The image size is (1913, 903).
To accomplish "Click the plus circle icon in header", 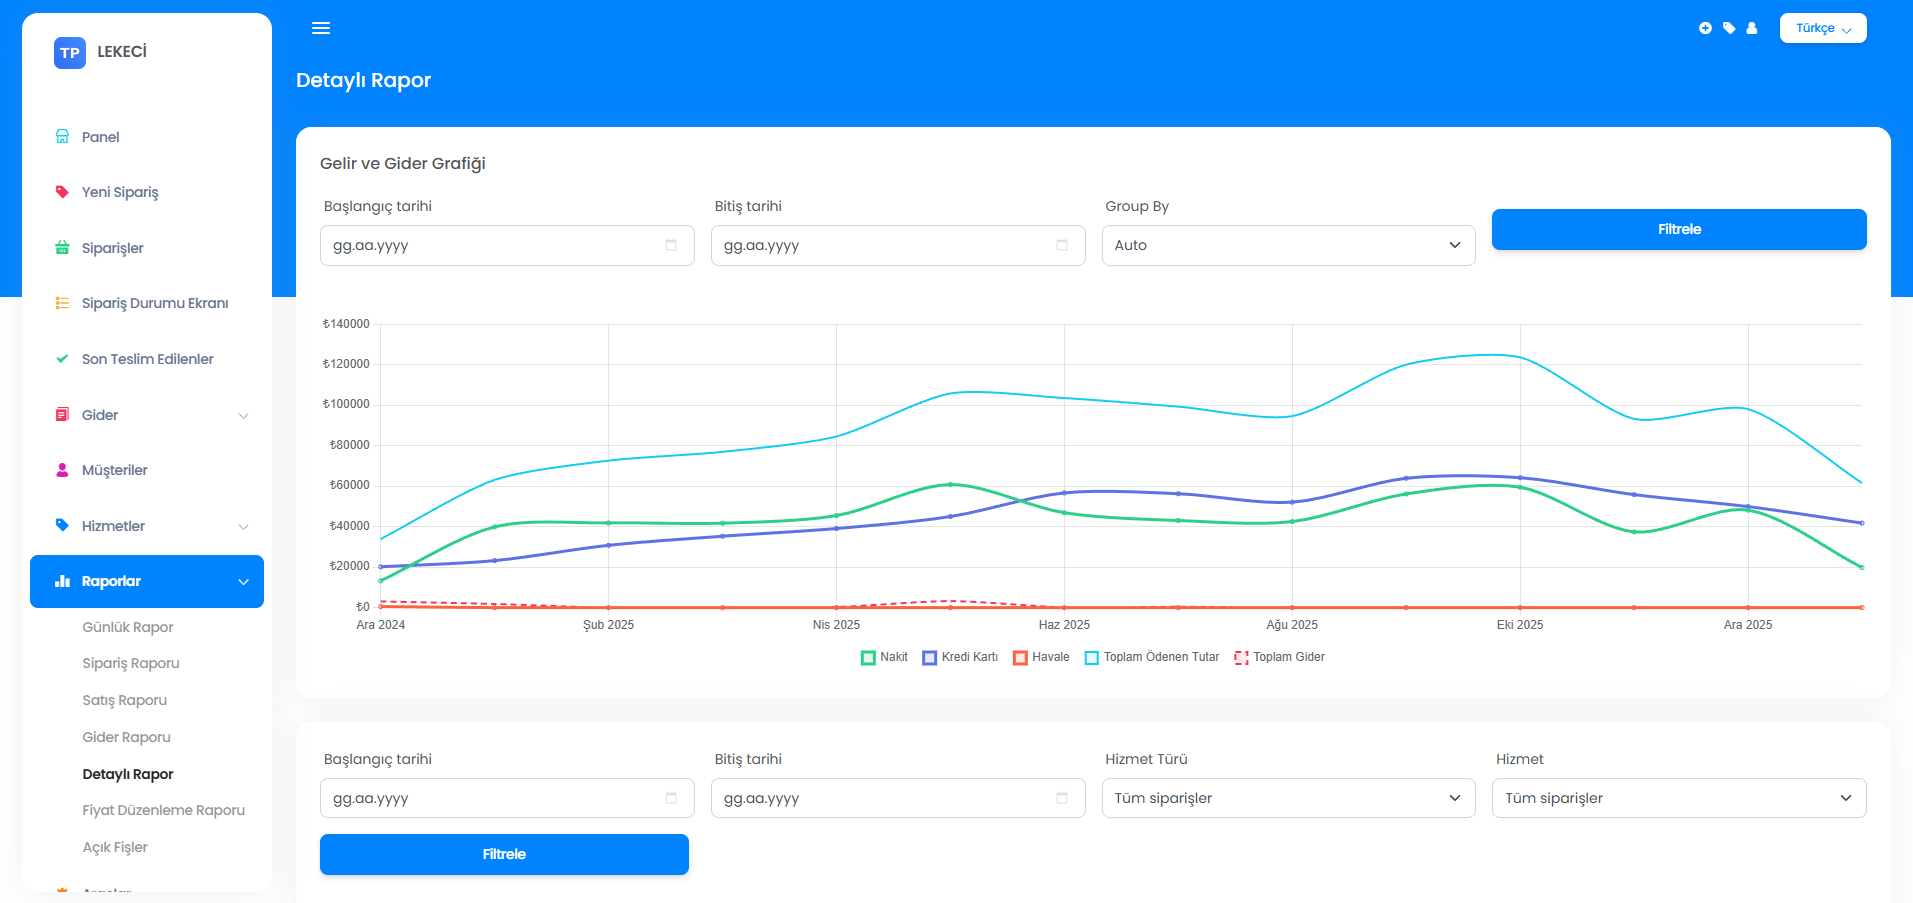I will click(x=1705, y=28).
